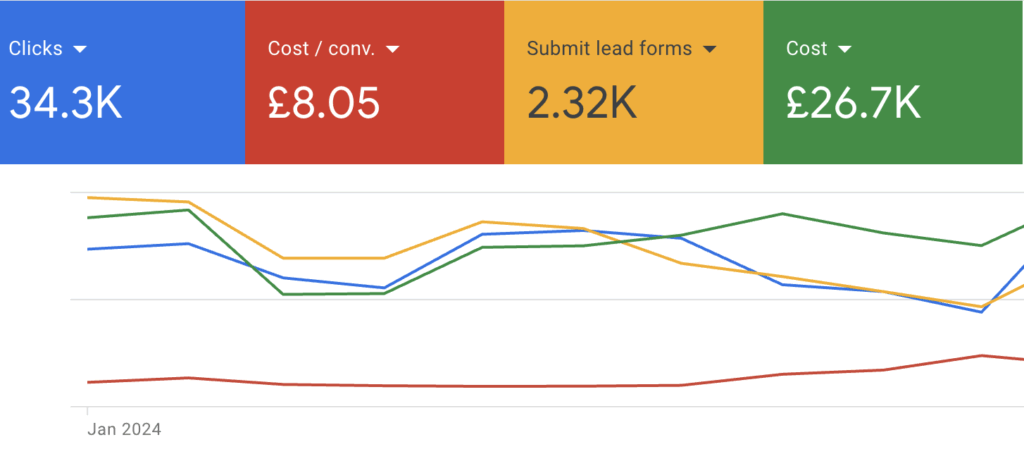Expand the Submit lead forms dropdown arrow
Screen dimensions: 1024x454
(709, 50)
